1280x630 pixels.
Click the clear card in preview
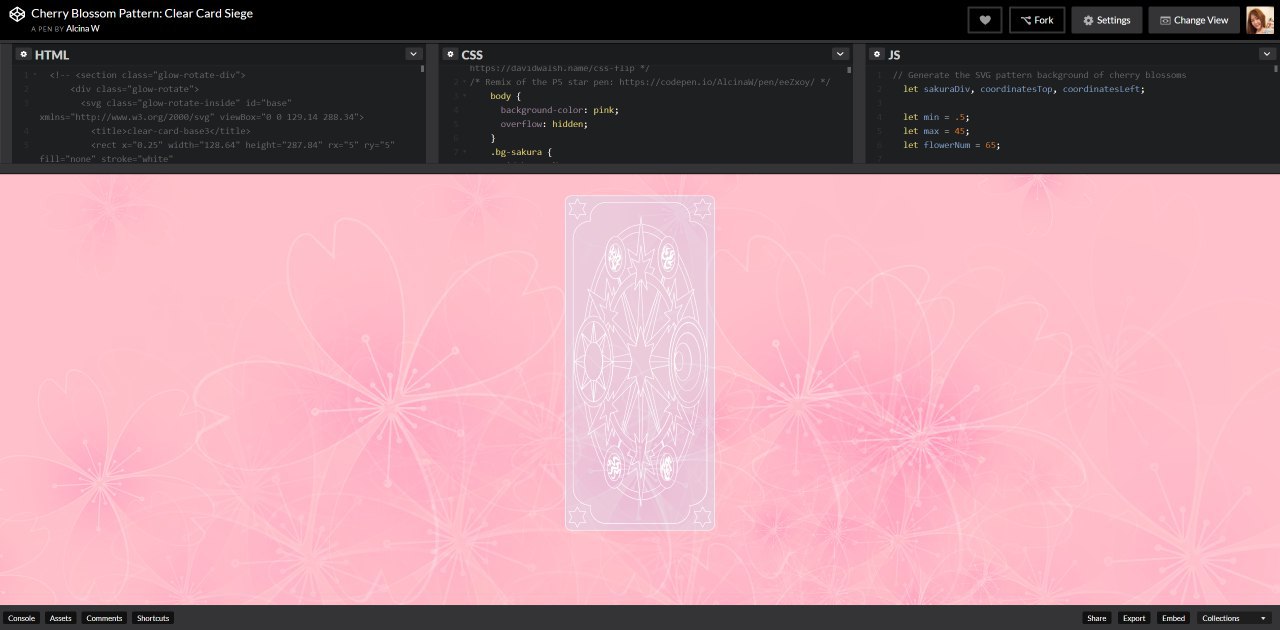[x=639, y=362]
